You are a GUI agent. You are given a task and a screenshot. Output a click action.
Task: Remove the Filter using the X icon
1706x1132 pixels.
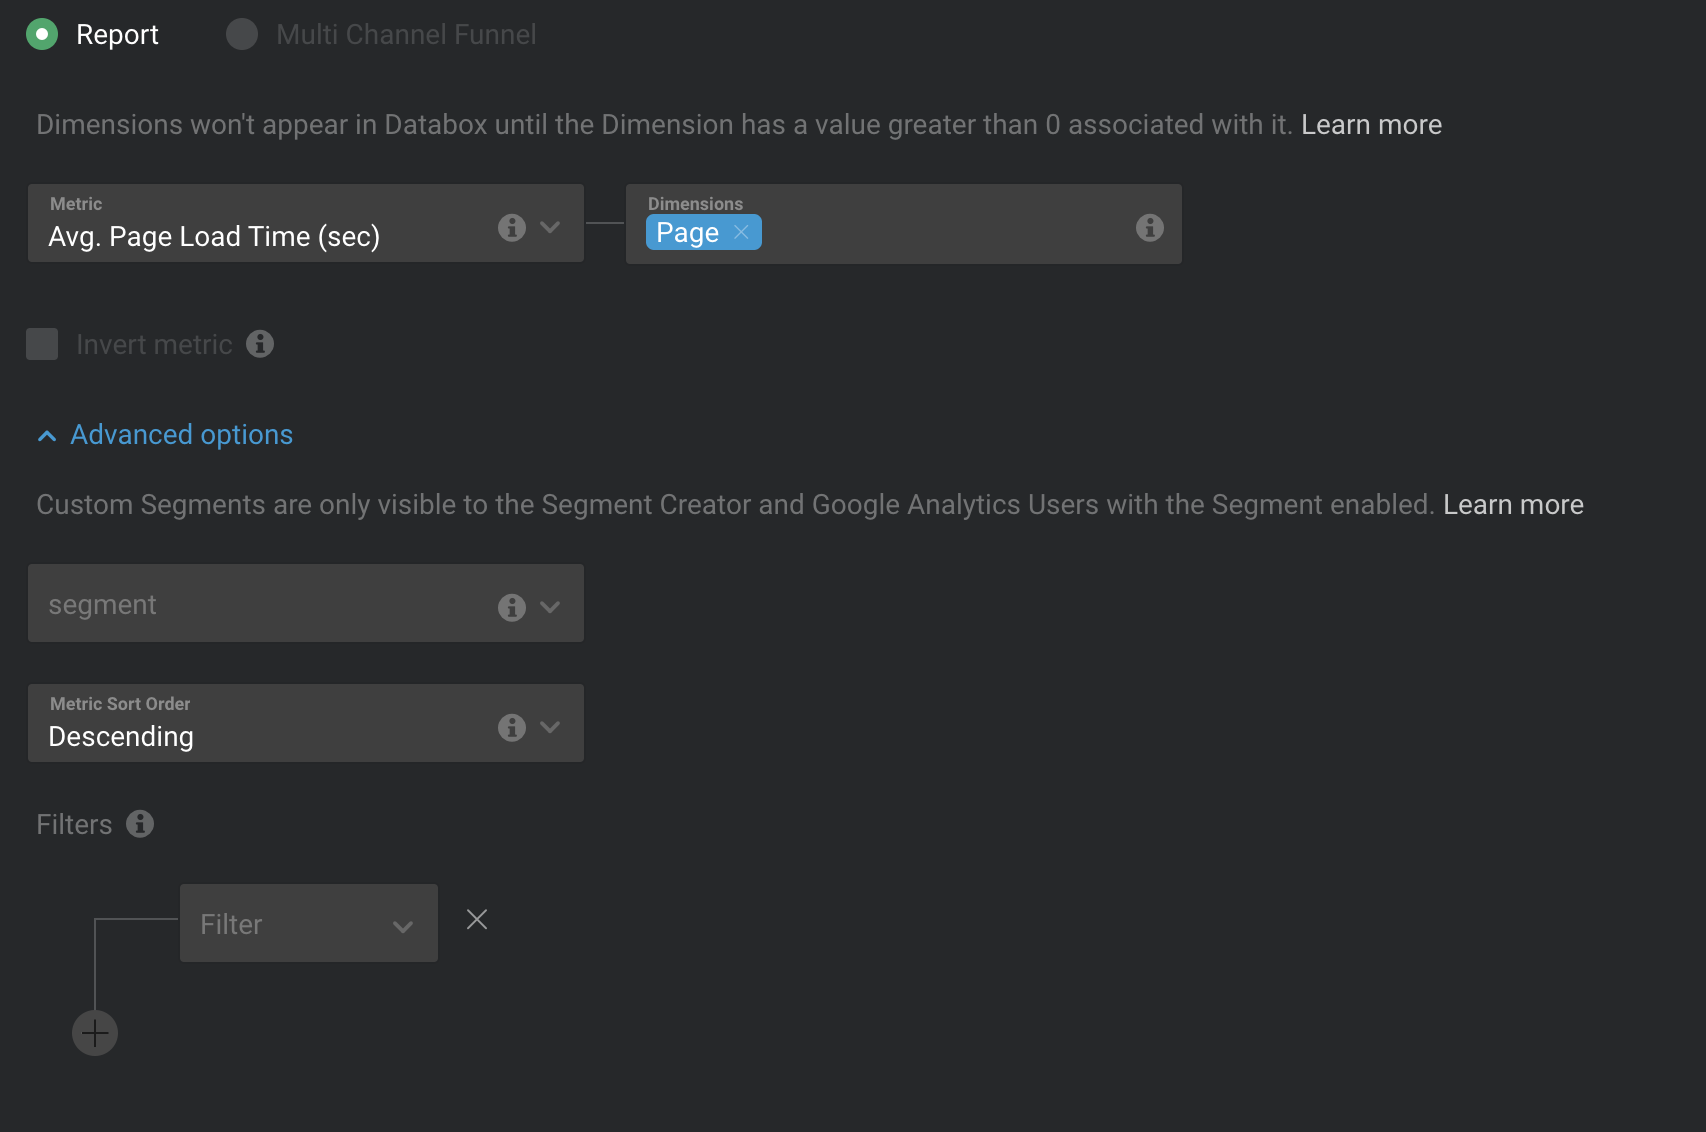(x=477, y=919)
